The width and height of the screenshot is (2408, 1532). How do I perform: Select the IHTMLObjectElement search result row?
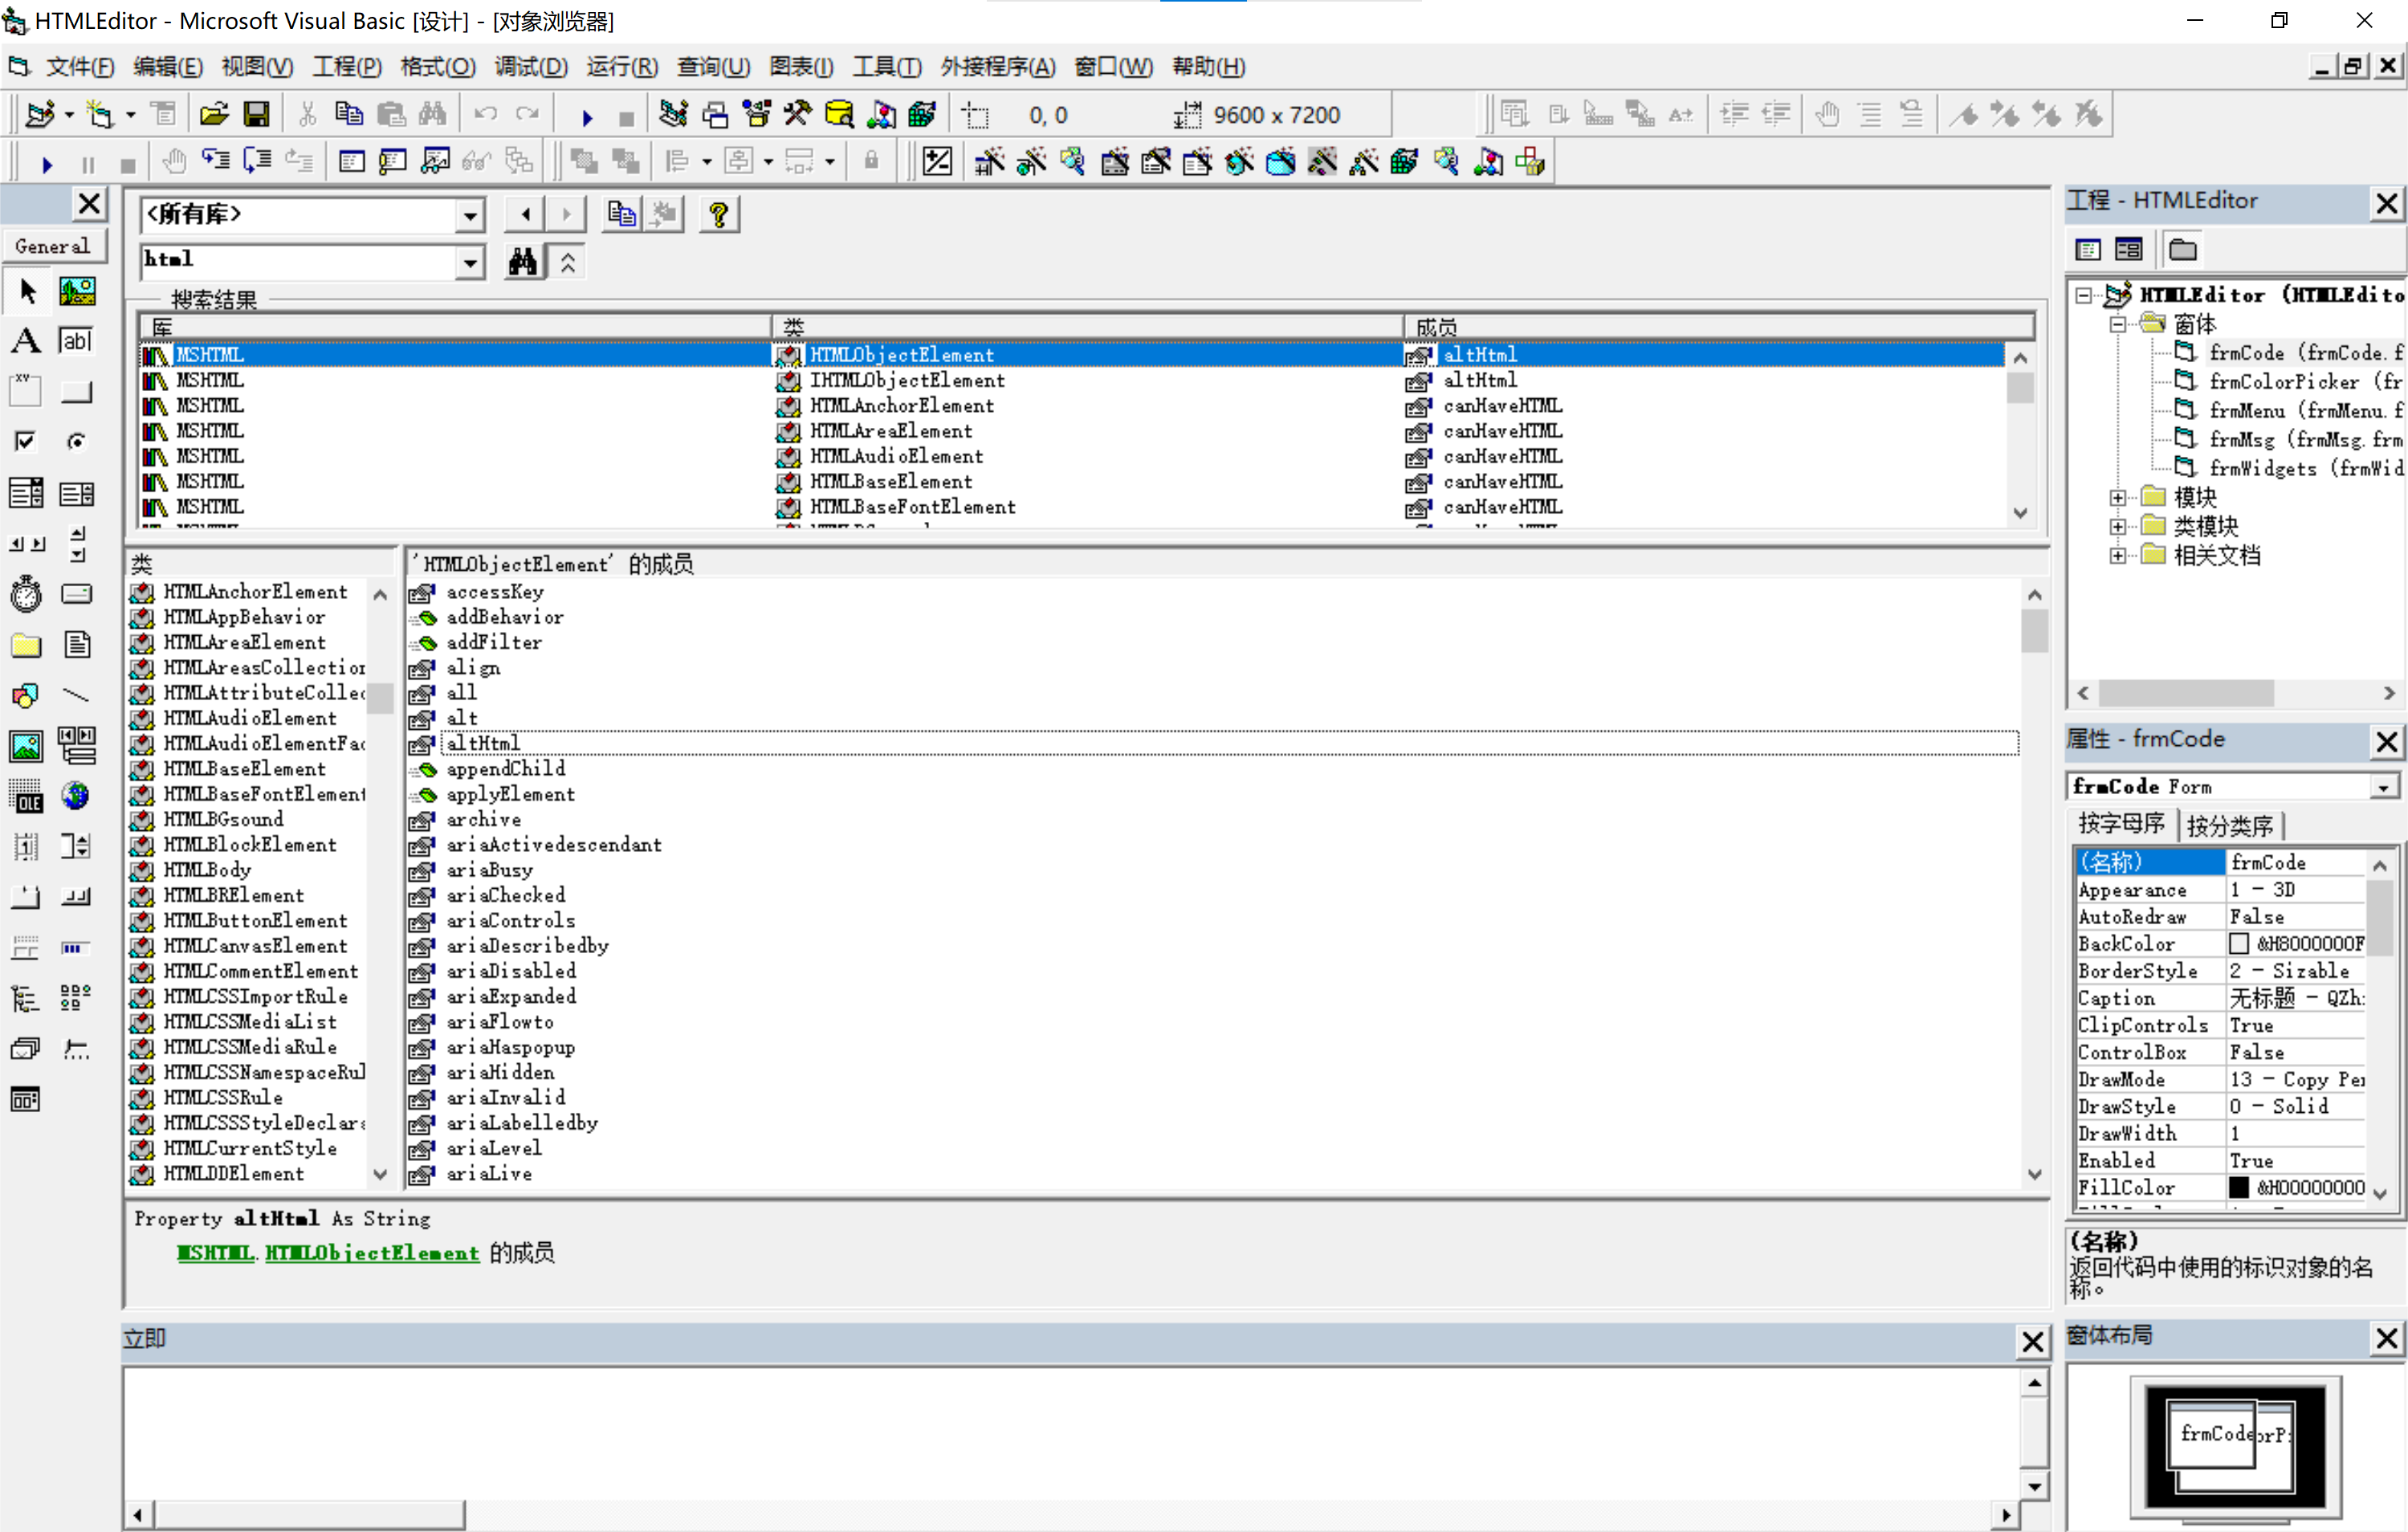coord(1070,380)
